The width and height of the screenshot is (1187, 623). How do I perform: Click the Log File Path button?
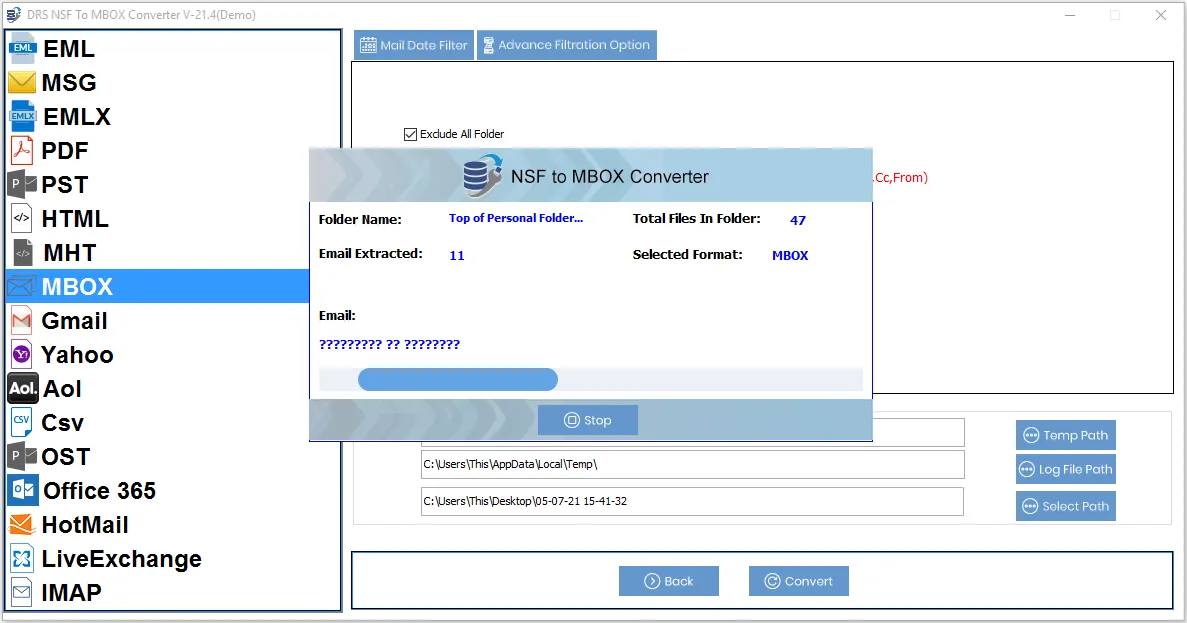coord(1066,469)
